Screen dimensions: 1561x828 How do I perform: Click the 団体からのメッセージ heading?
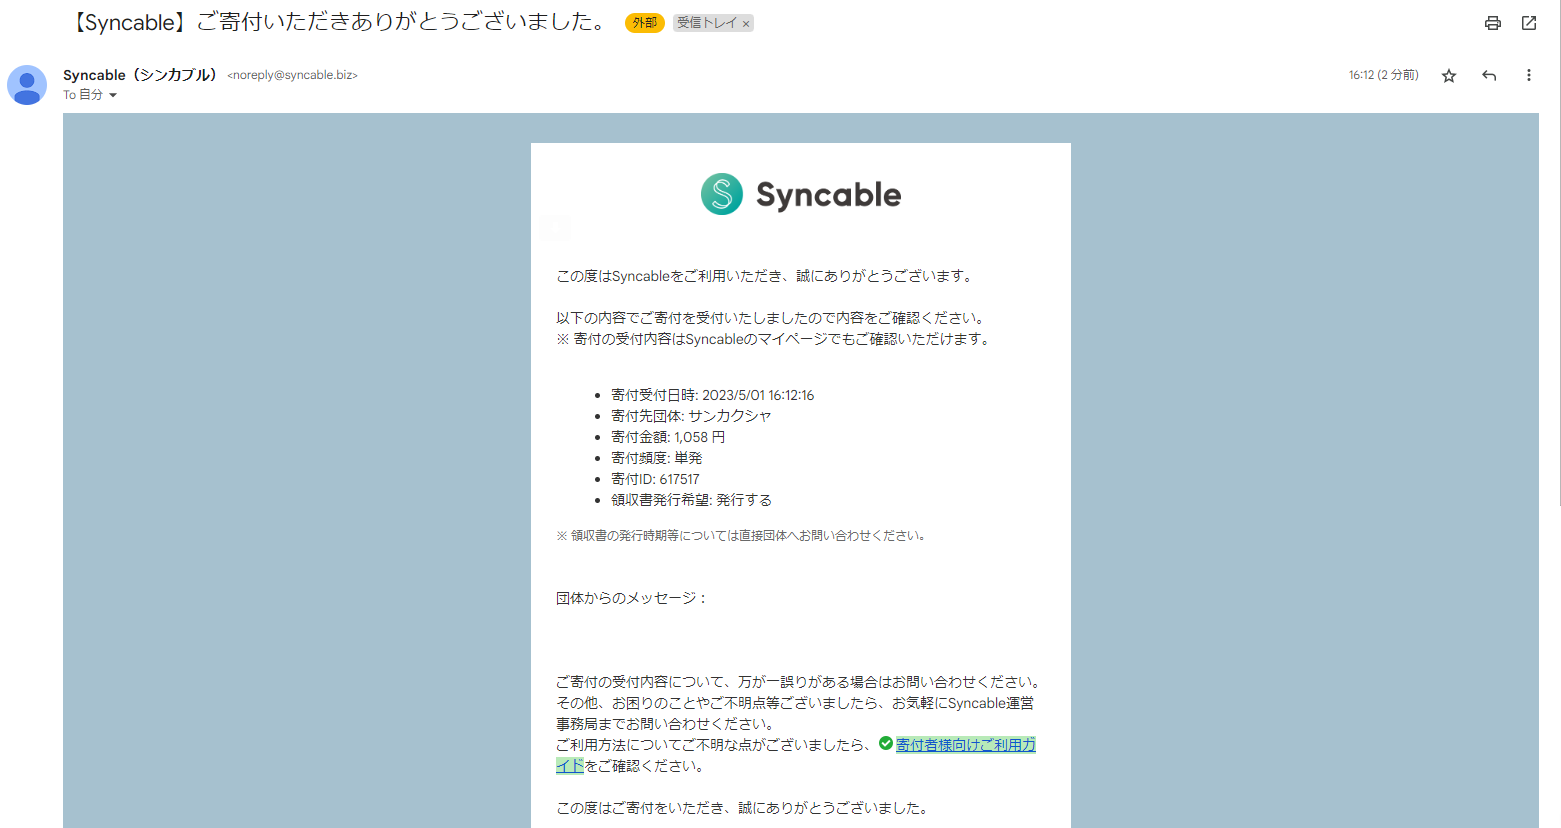point(632,598)
